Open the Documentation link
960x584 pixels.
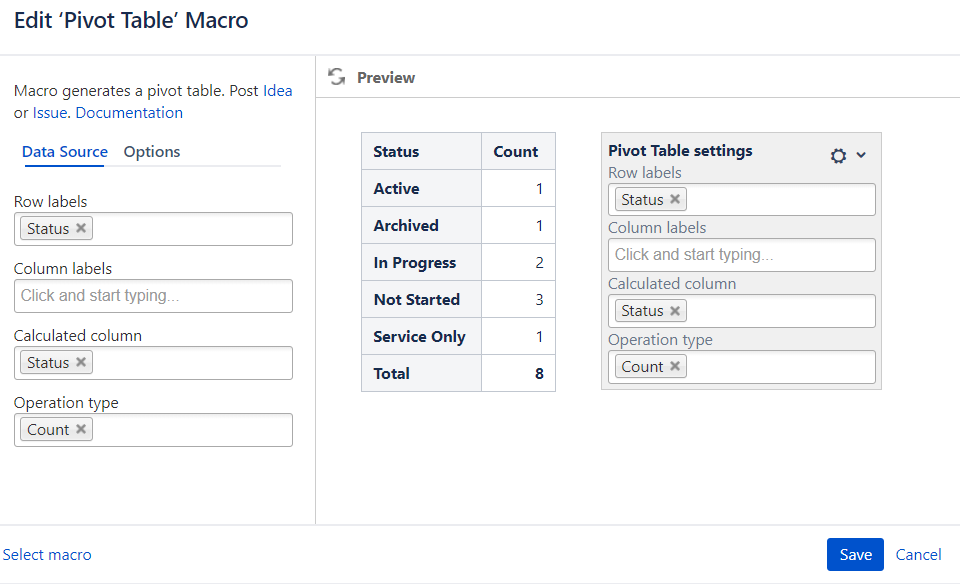[129, 113]
